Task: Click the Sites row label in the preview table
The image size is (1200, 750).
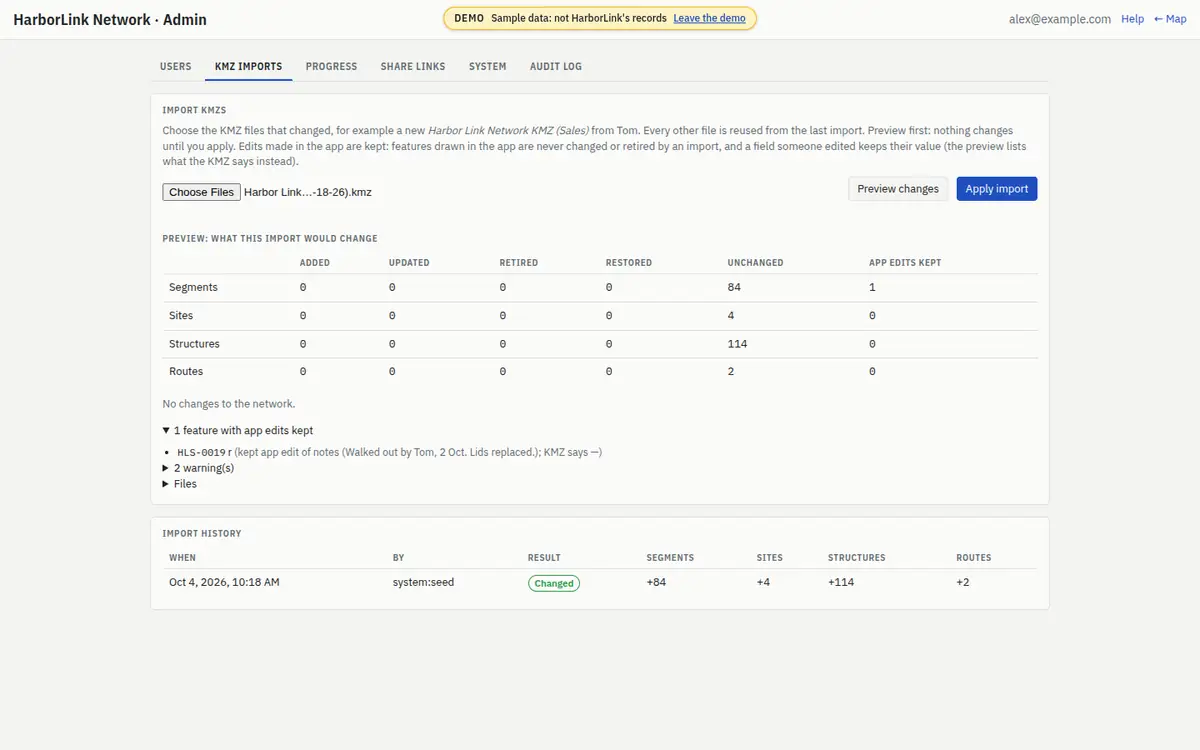Action: point(181,315)
